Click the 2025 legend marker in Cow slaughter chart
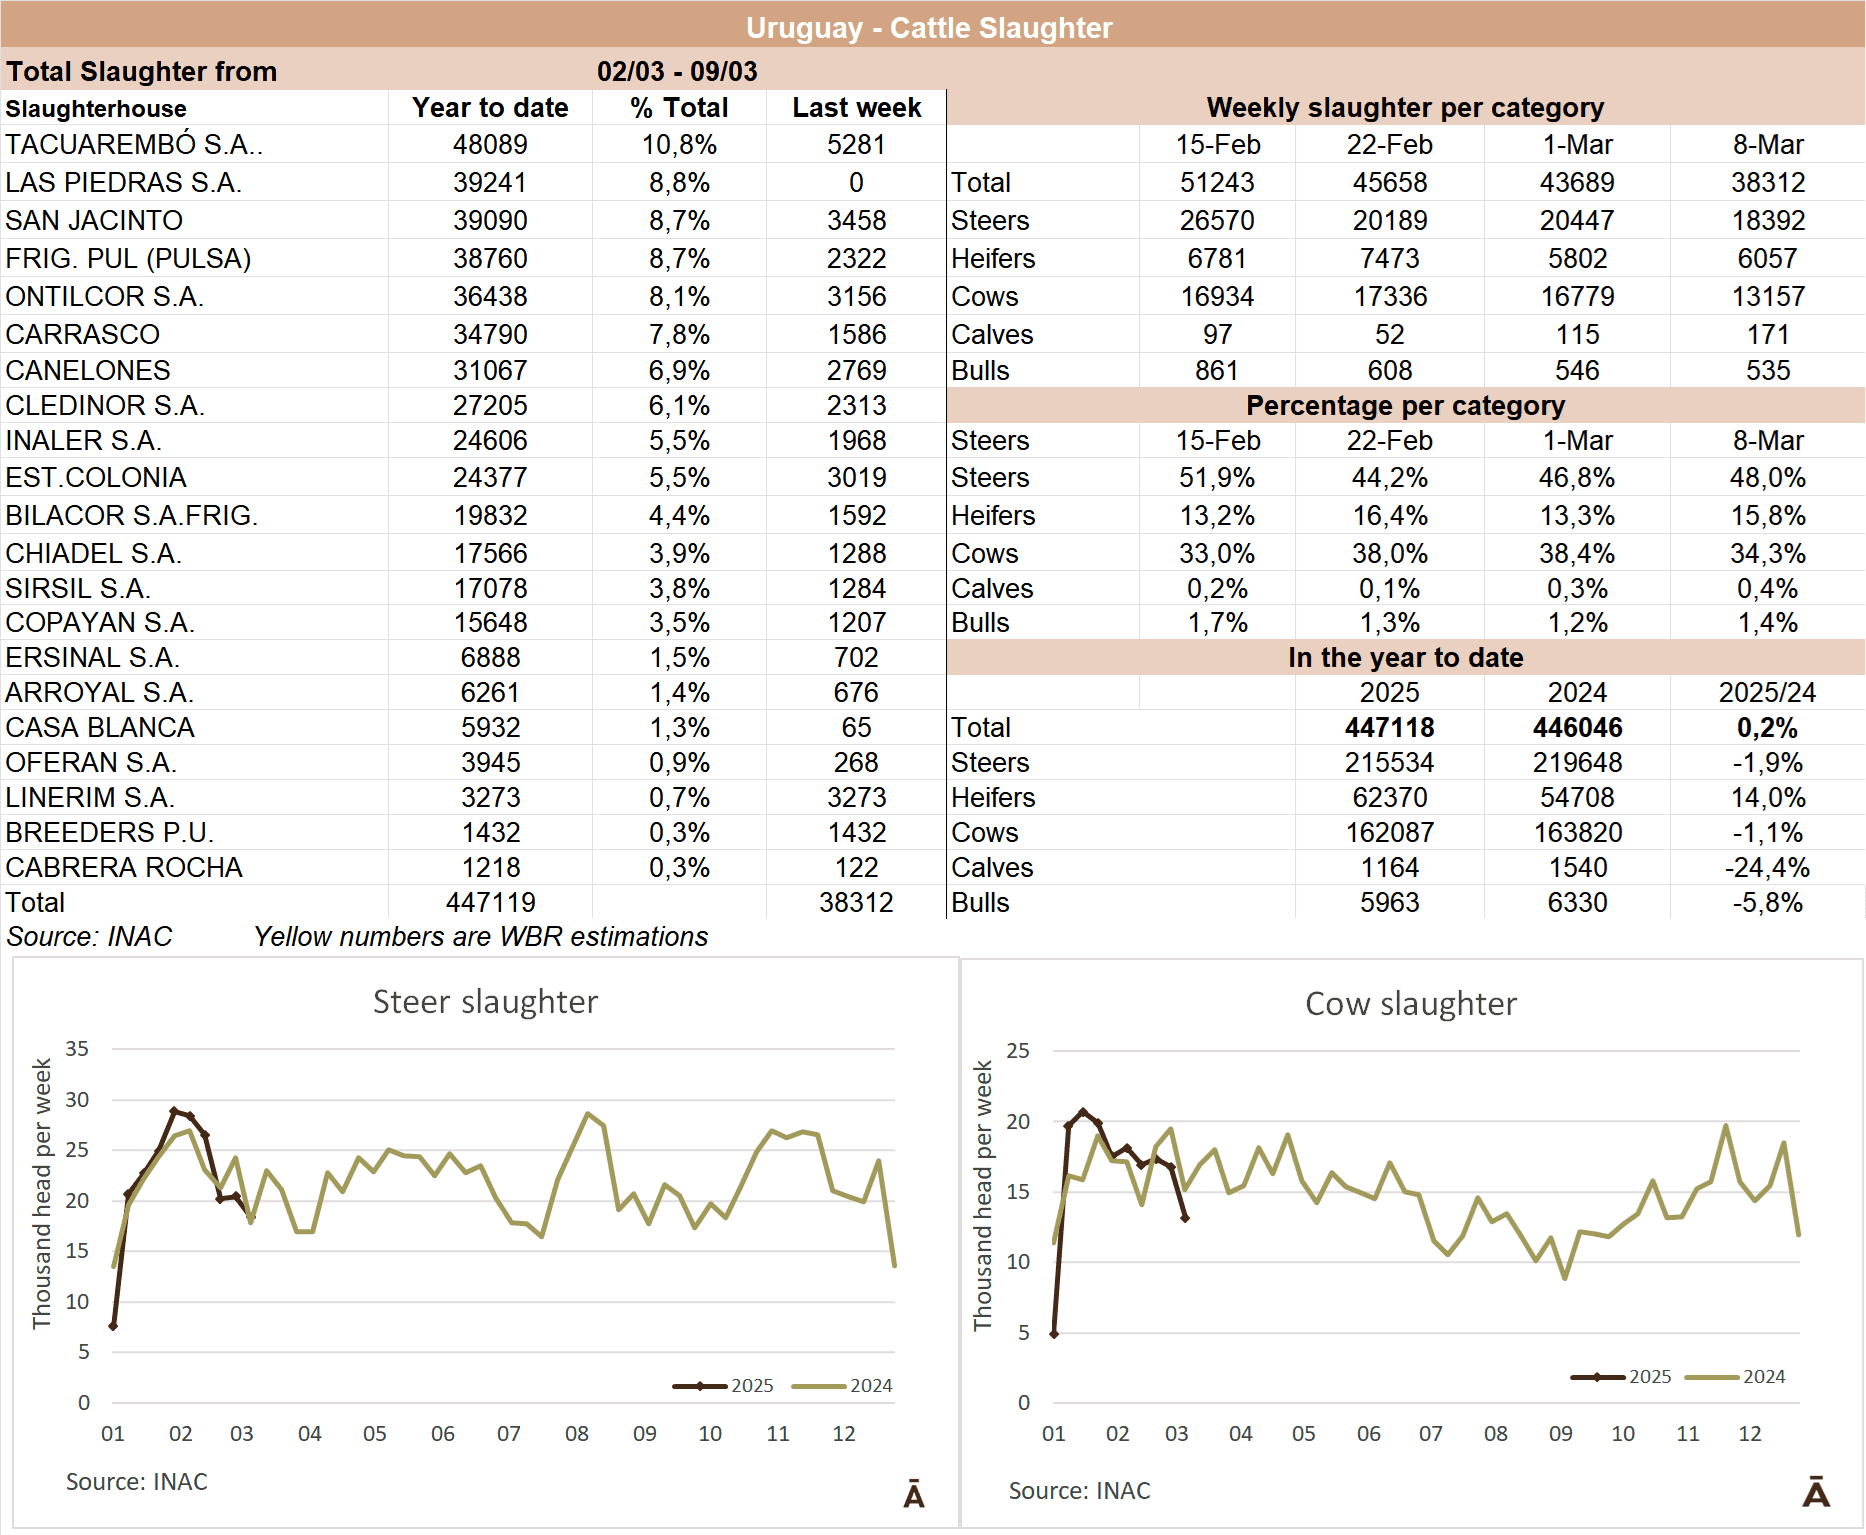The image size is (1866, 1535). coord(1597,1377)
